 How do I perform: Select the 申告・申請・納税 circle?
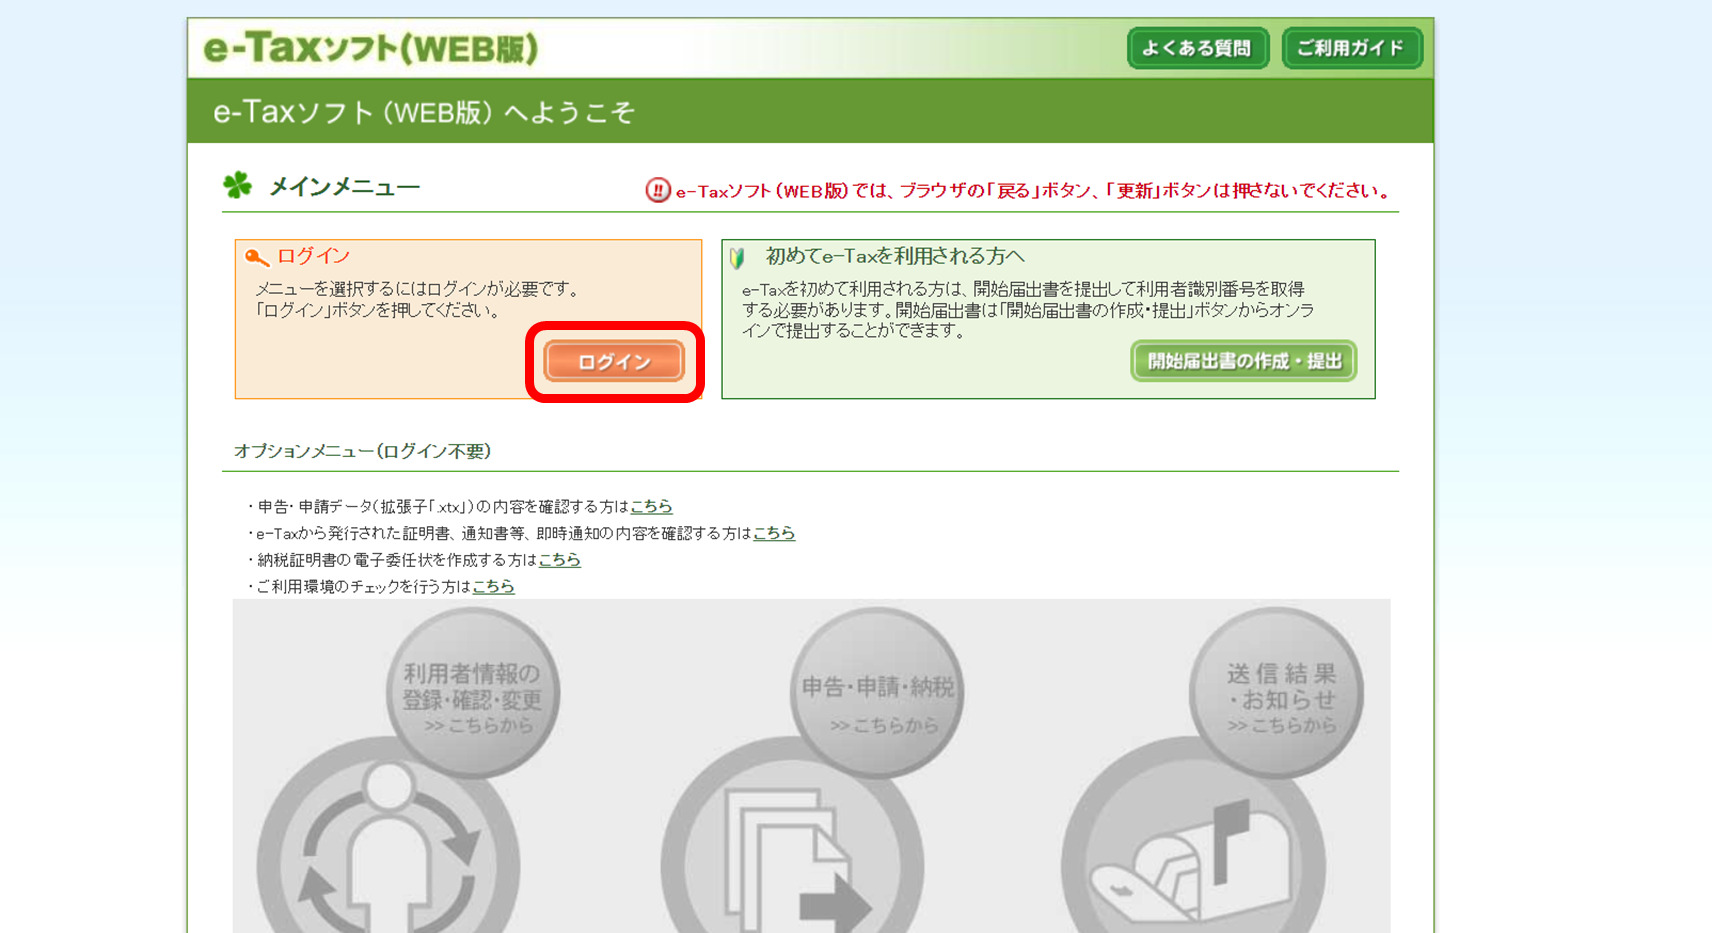(877, 694)
